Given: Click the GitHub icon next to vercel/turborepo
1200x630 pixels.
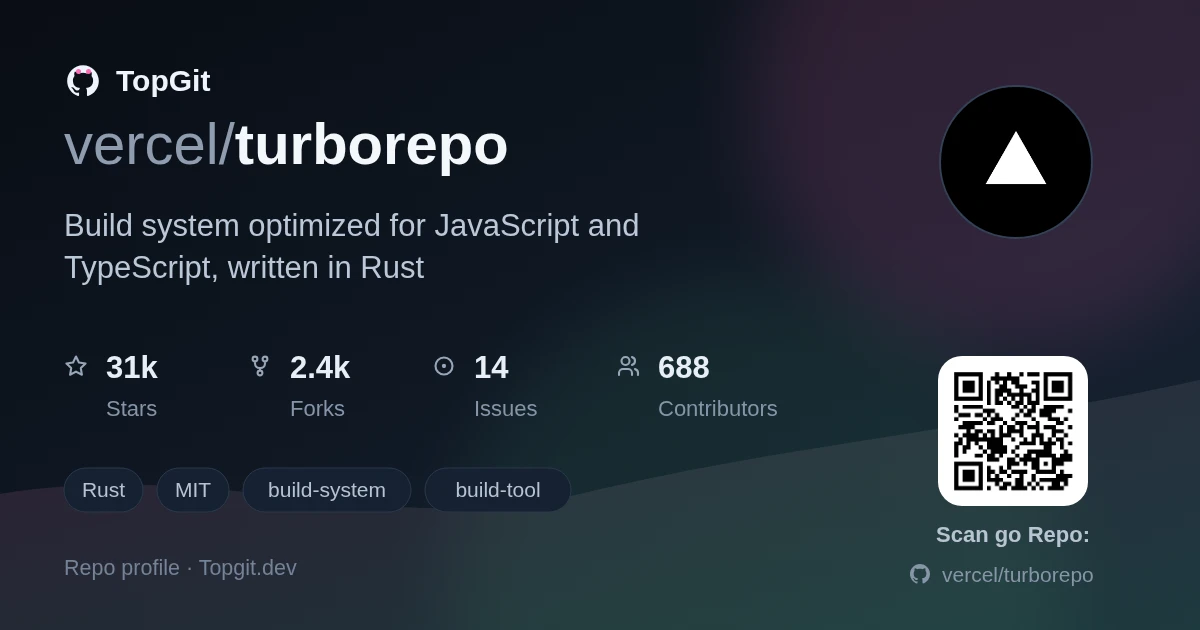Looking at the screenshot, I should click(920, 574).
